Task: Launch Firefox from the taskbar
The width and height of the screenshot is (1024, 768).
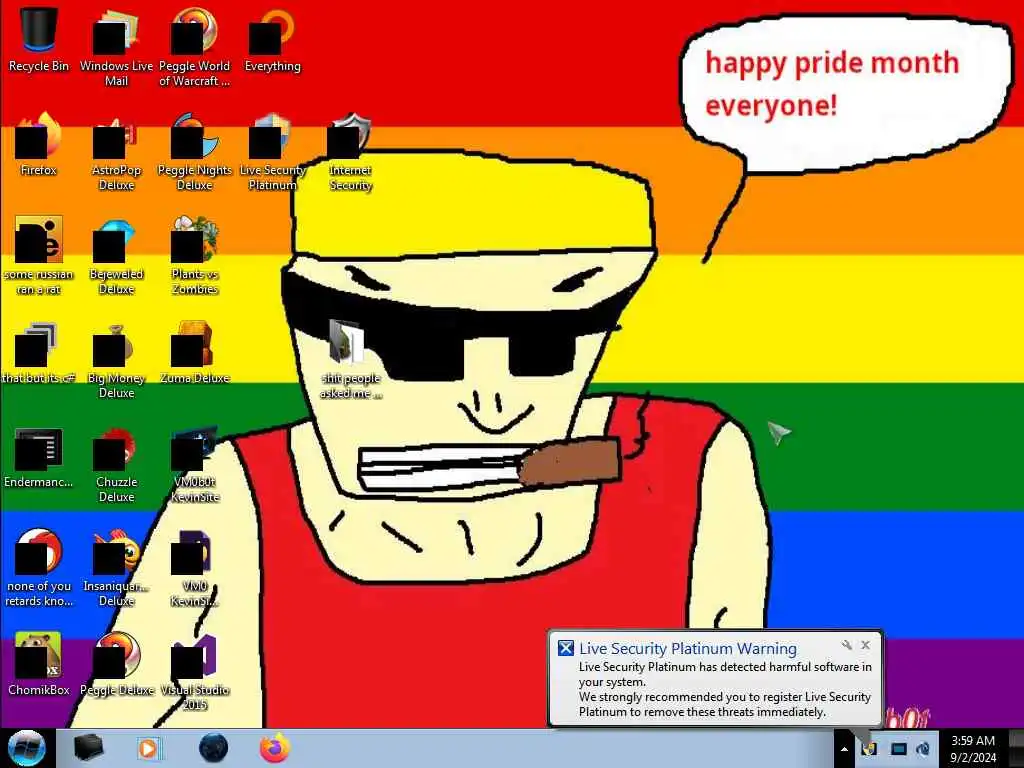Action: 275,748
